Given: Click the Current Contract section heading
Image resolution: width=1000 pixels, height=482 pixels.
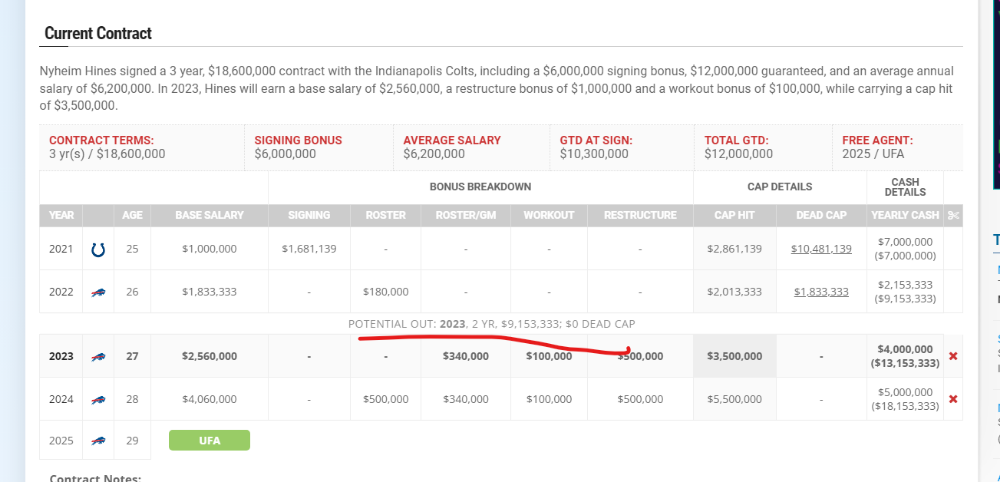Looking at the screenshot, I should (x=98, y=33).
